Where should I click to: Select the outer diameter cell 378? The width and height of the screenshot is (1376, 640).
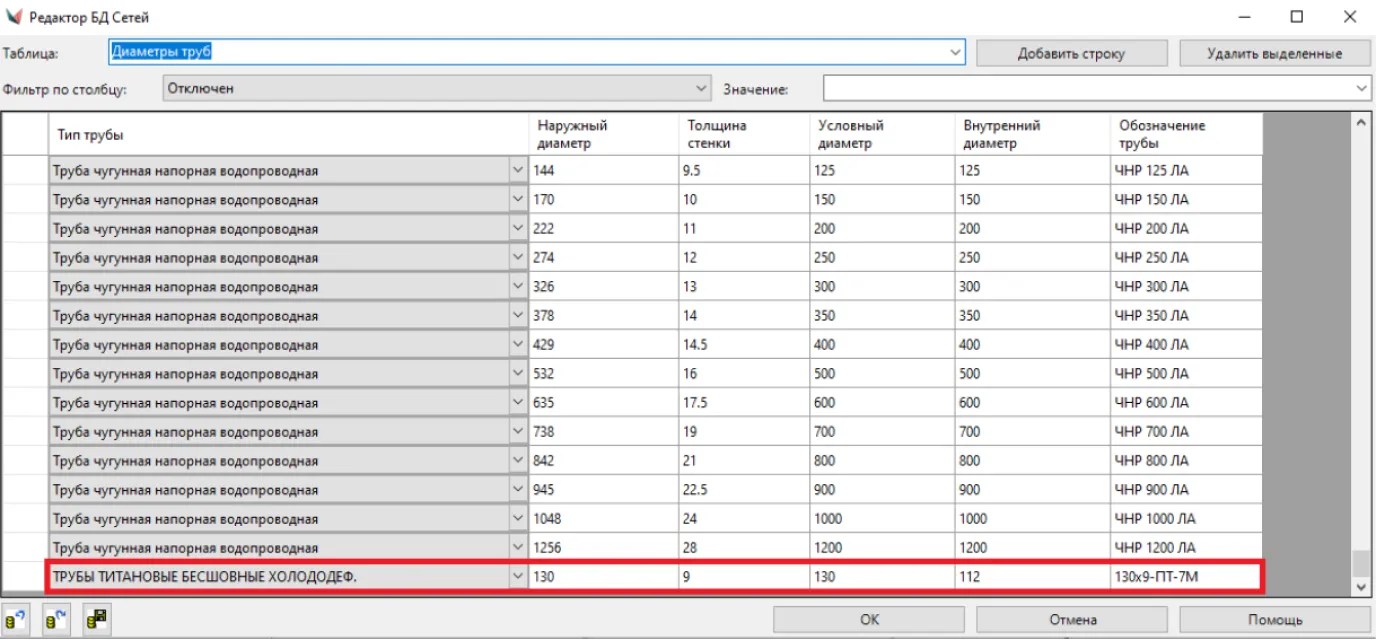[x=604, y=315]
